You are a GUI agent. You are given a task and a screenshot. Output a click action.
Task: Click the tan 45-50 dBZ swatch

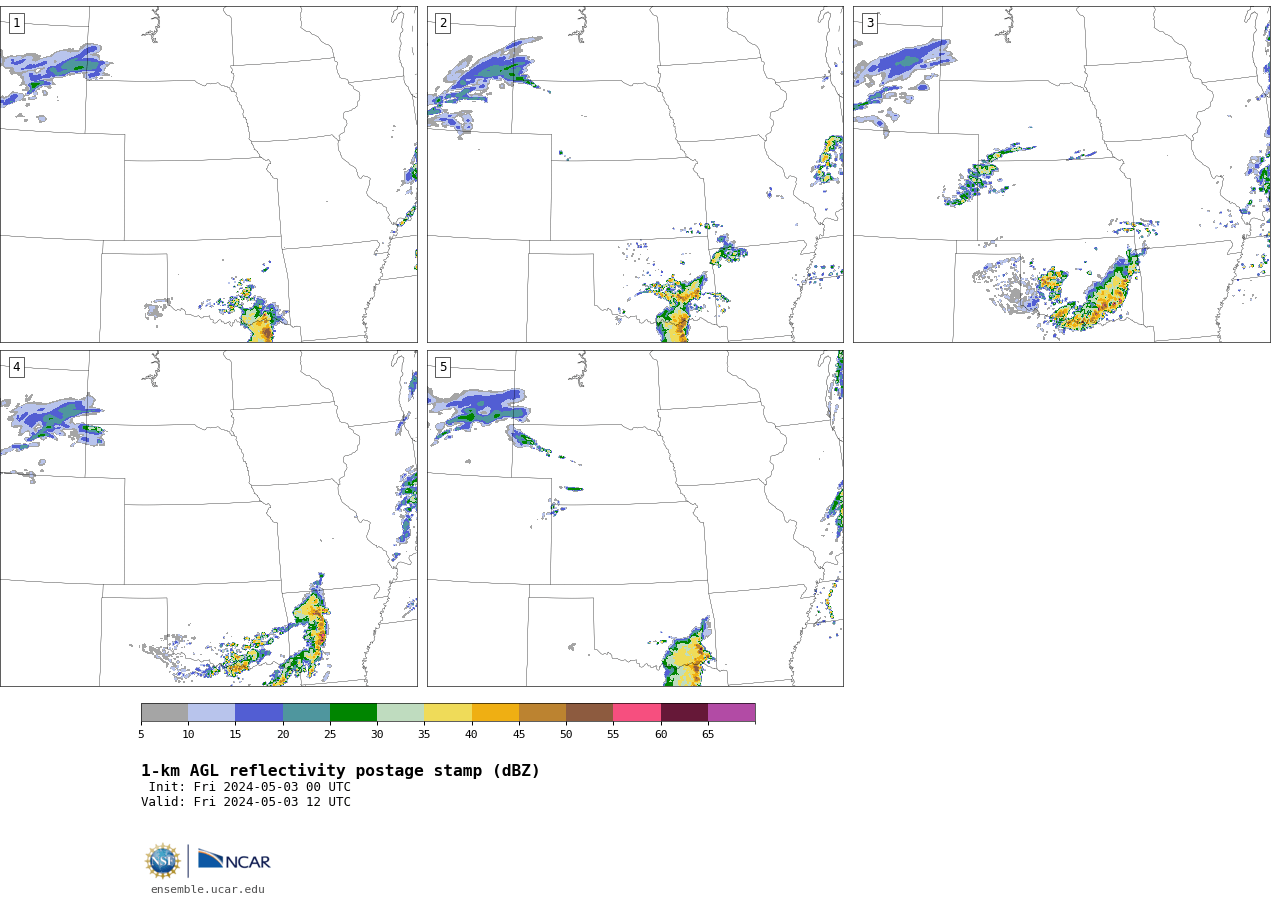point(542,713)
